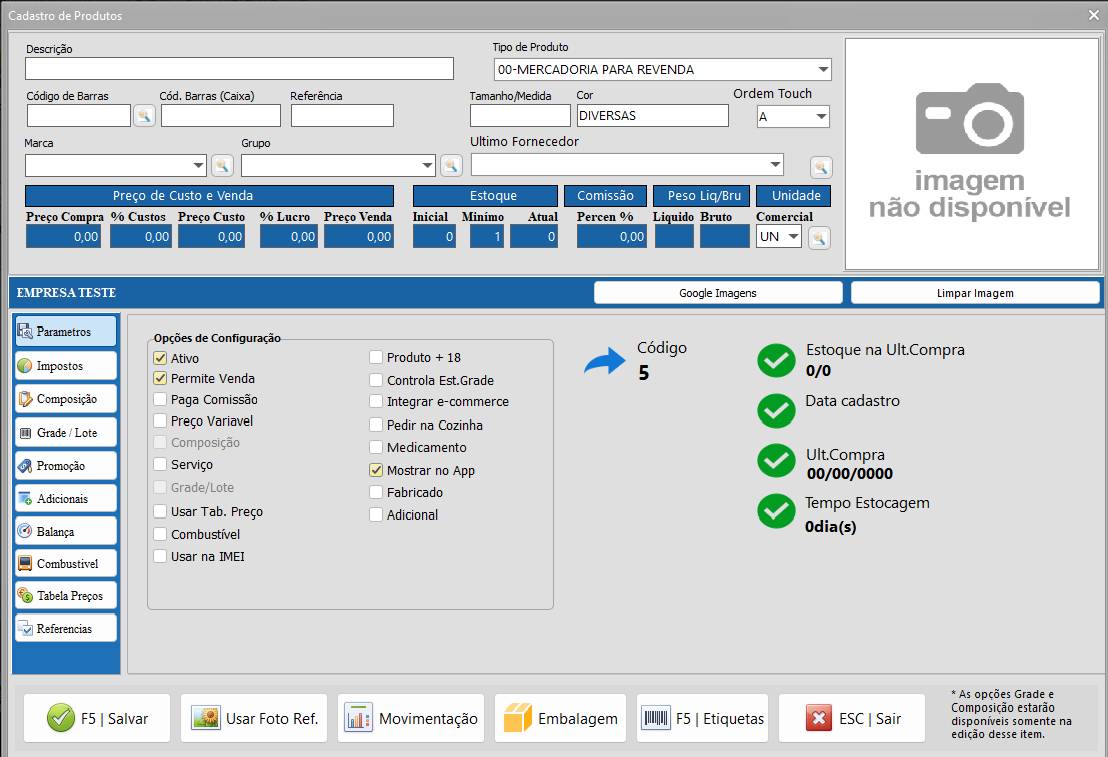Viewport: 1108px width, 757px height.
Task: Click the Composição sidebar icon
Action: (25, 399)
